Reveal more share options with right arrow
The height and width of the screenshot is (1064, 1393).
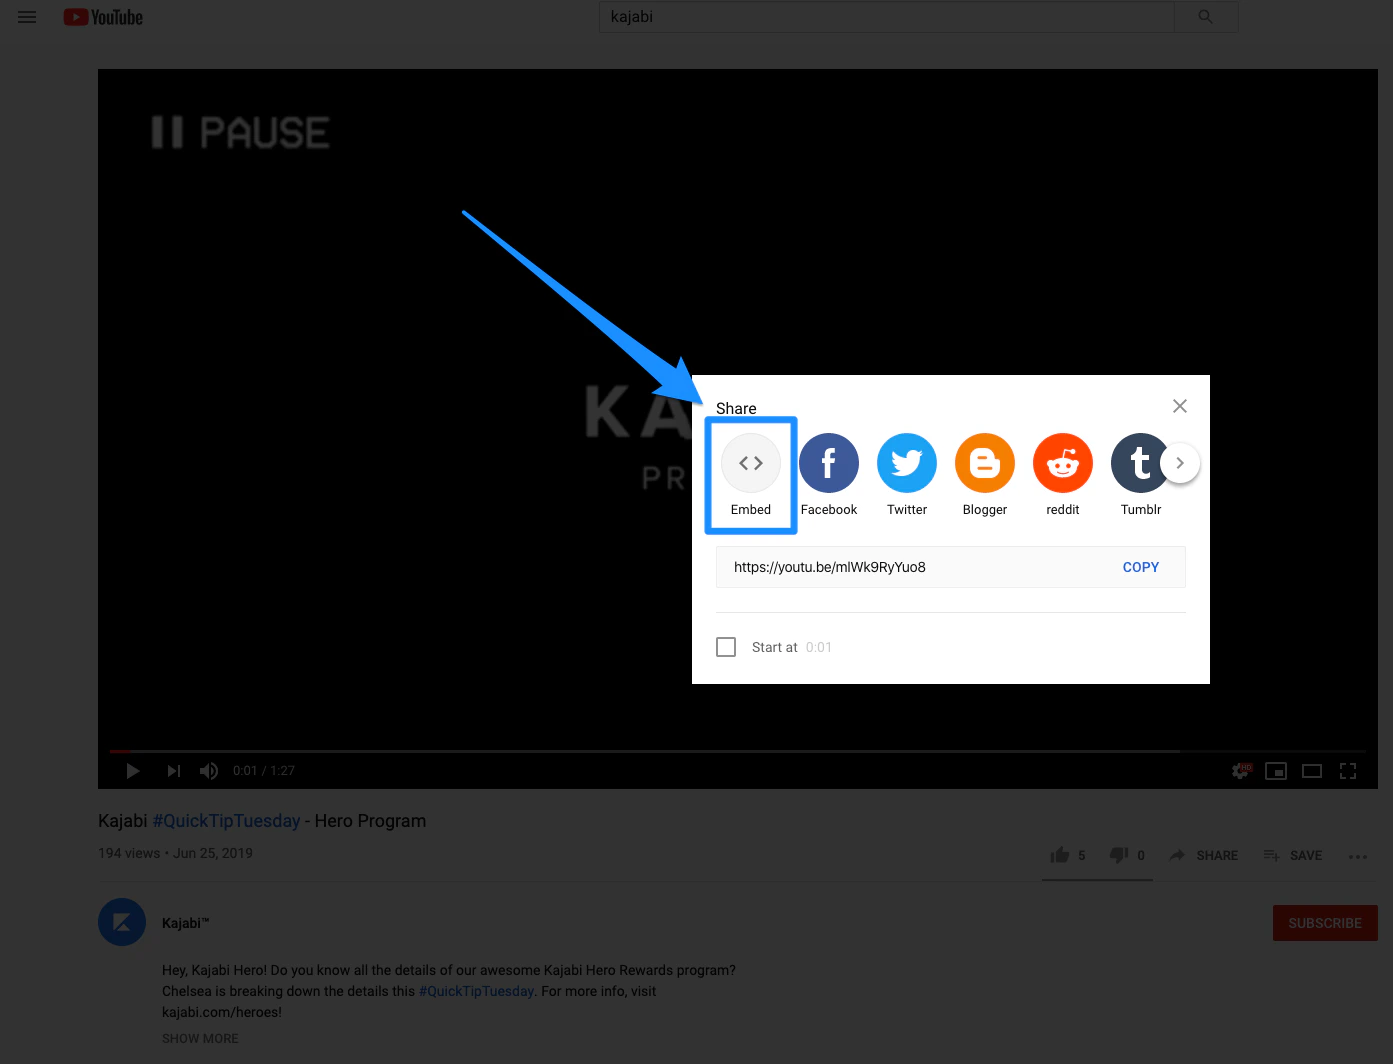point(1180,463)
